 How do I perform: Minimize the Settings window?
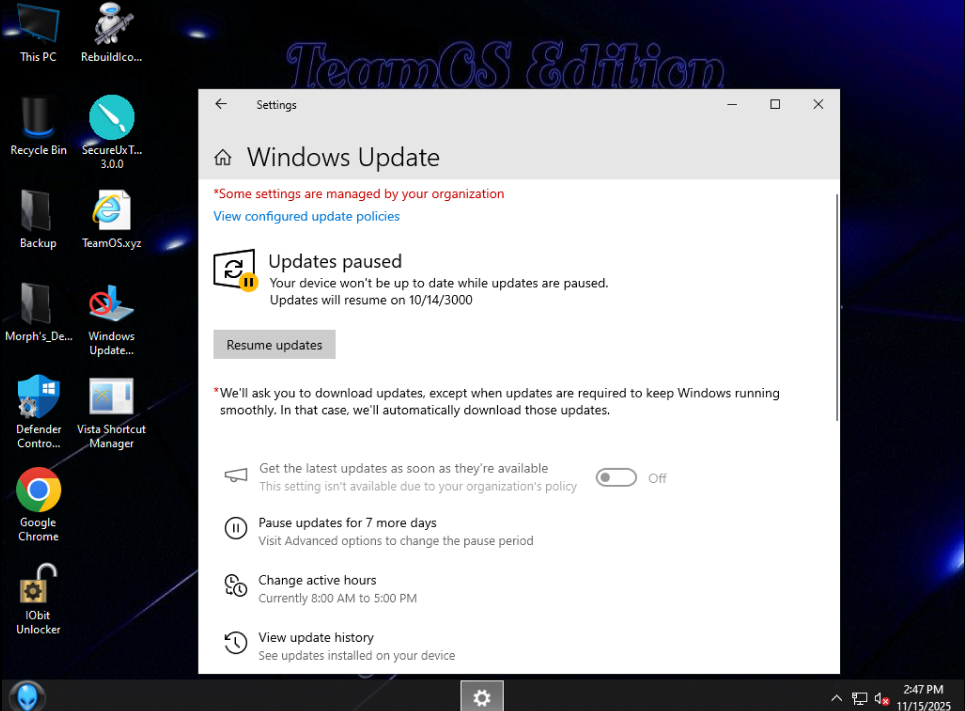732,104
